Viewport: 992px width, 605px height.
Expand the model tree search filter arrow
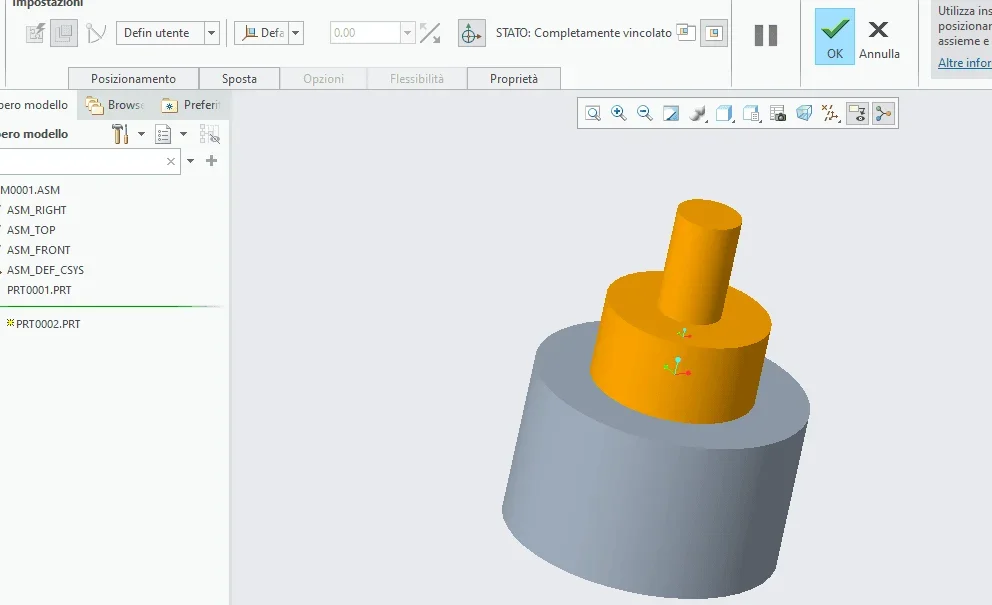point(190,161)
